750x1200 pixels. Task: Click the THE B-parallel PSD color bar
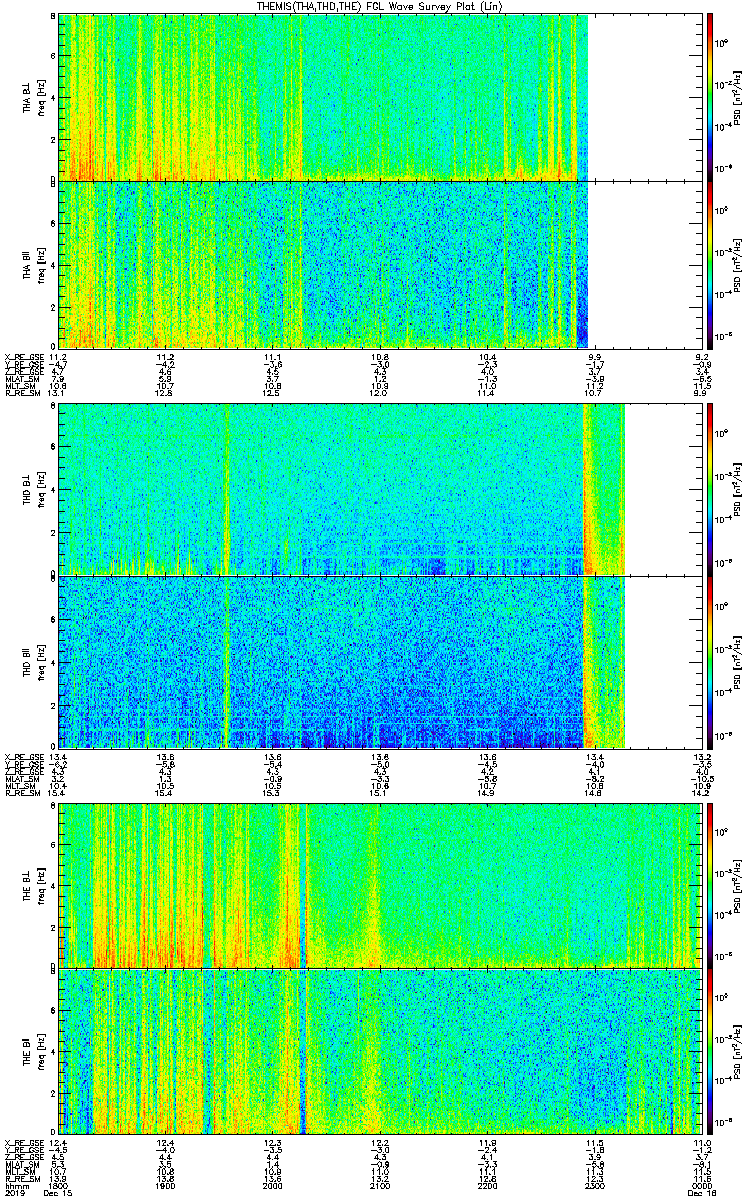(711, 1051)
